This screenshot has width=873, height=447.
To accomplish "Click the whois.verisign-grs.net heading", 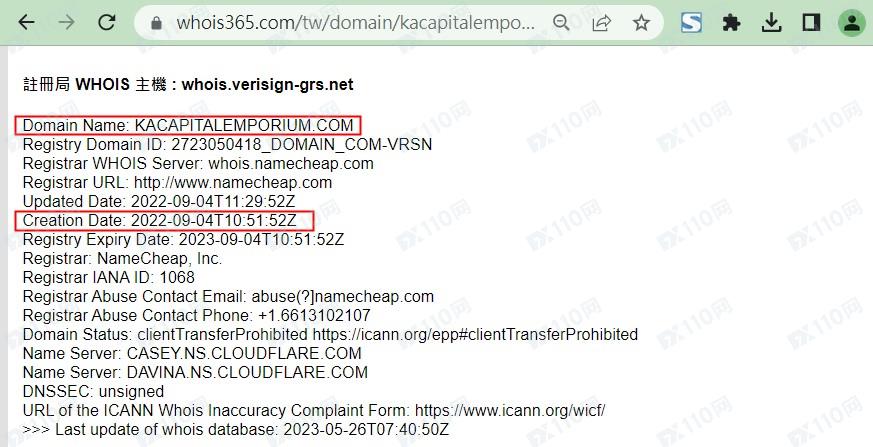I will tap(267, 85).
